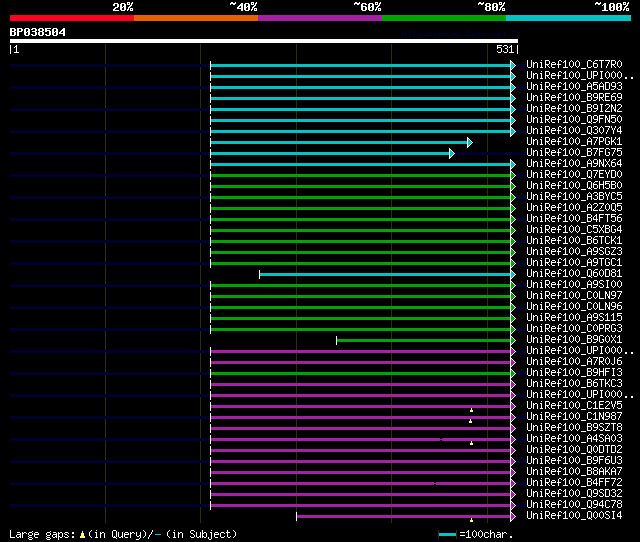Image resolution: width=640 pixels, height=542 pixels.
Task: Click the arrowhead ending the UniRef100_B7FG75 bar
Action: click(452, 153)
